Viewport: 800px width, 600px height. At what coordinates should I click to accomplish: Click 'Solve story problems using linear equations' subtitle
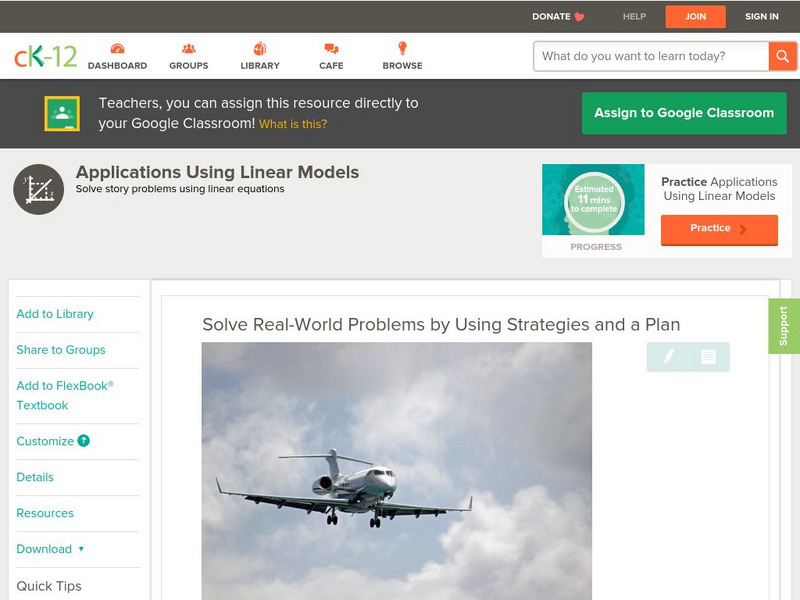pos(180,189)
